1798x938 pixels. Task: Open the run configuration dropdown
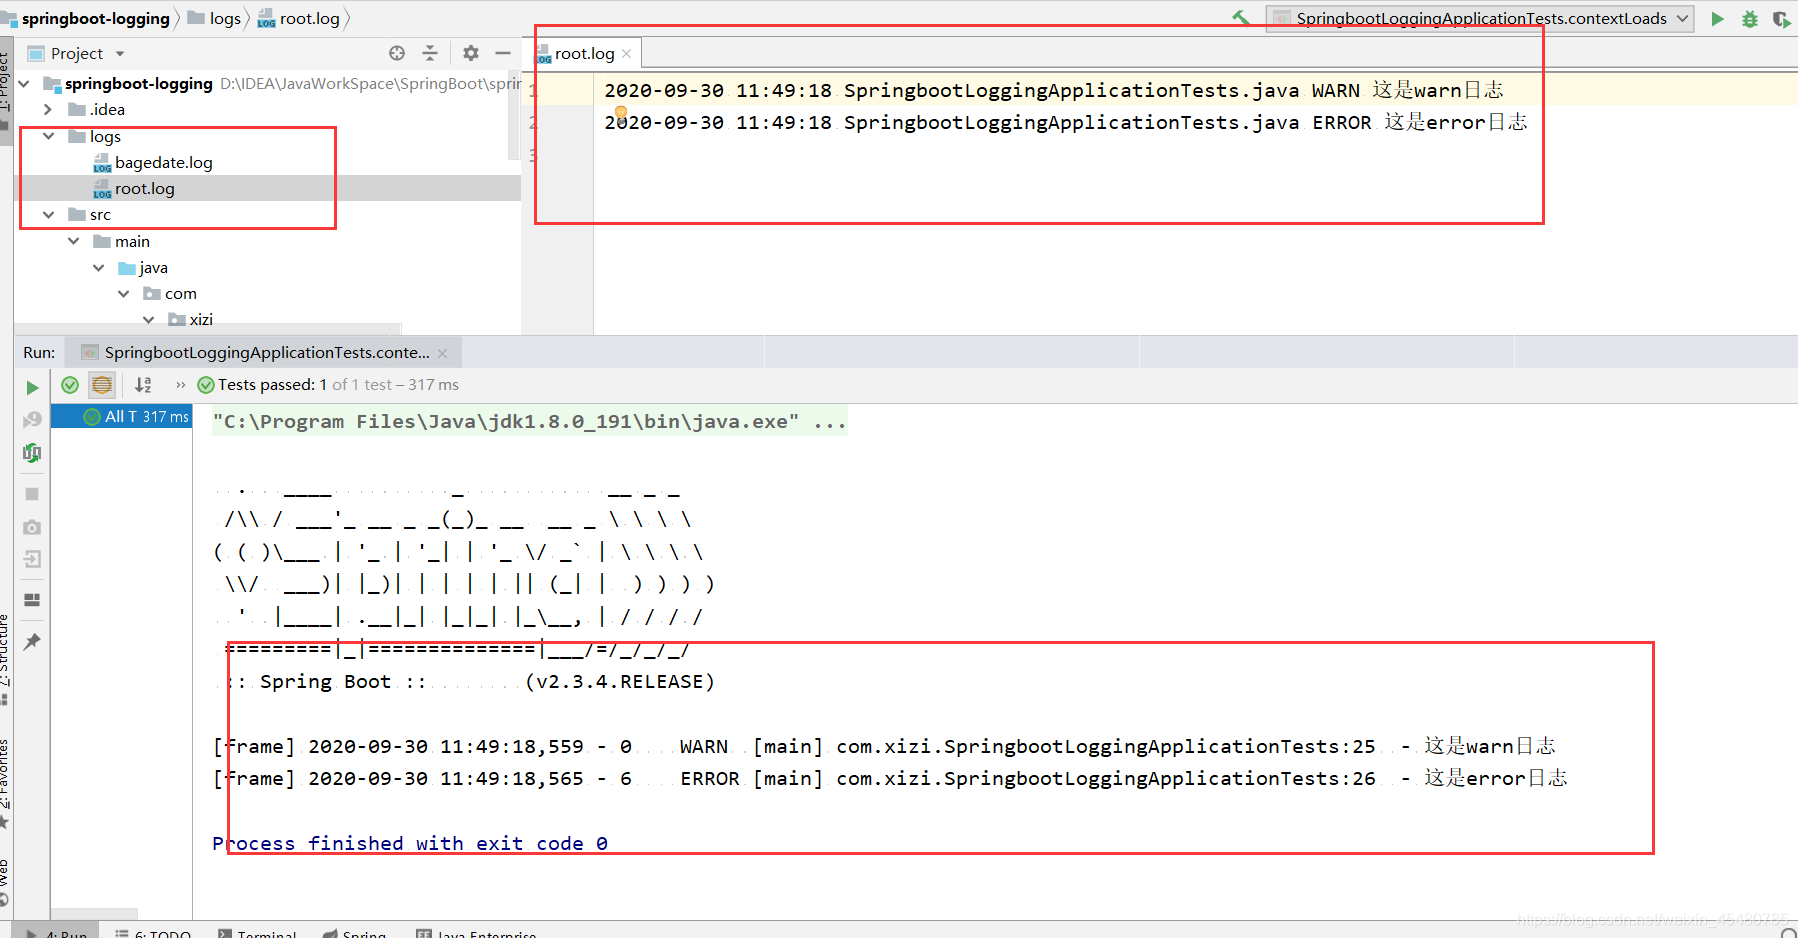1480,18
